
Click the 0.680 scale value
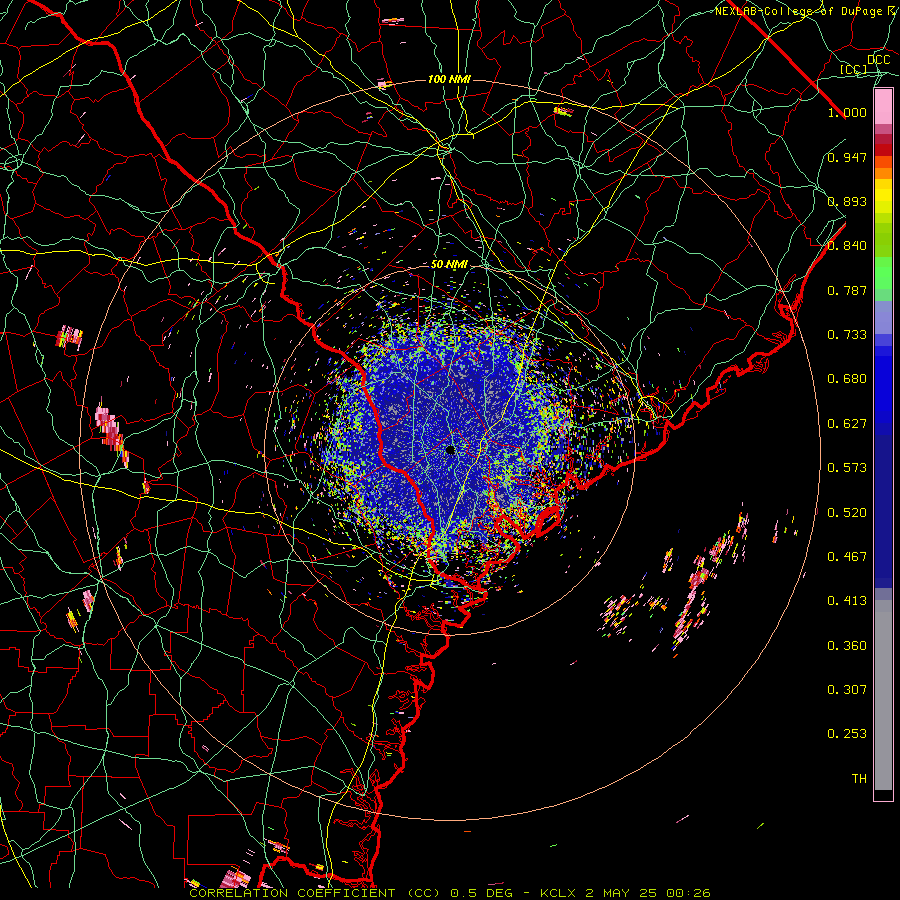pos(847,379)
